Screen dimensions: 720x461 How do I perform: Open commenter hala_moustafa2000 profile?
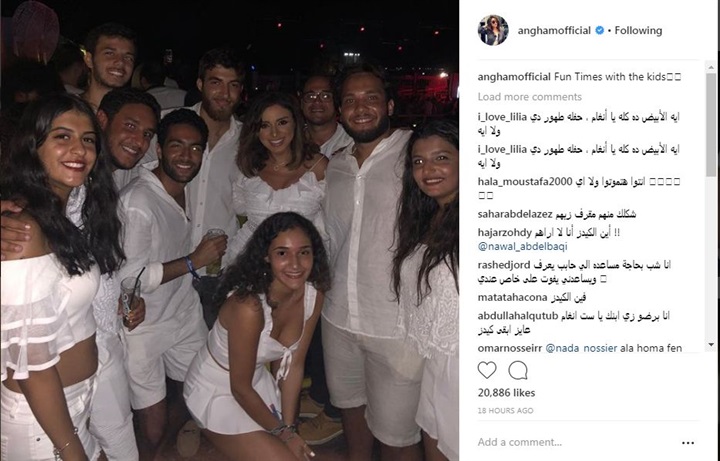coord(525,182)
